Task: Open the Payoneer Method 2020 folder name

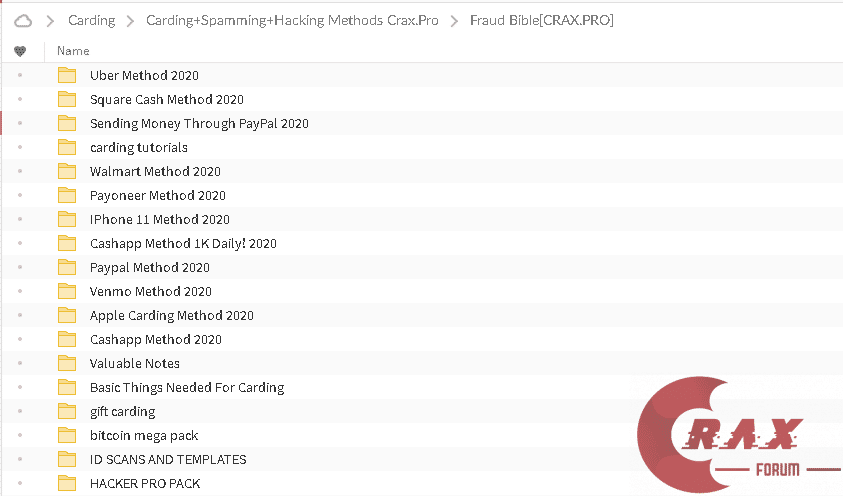Action: [x=157, y=196]
